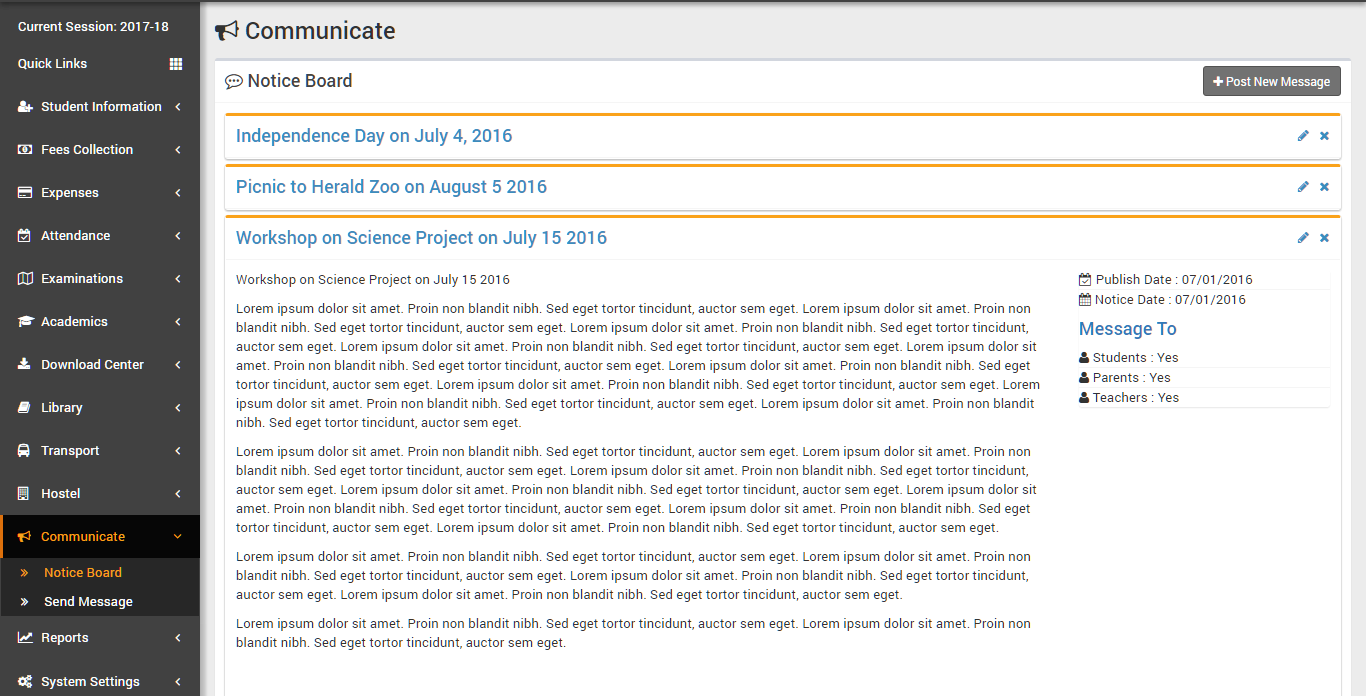Open the Independence Day notice title
Image resolution: width=1366 pixels, height=696 pixels.
pos(374,136)
